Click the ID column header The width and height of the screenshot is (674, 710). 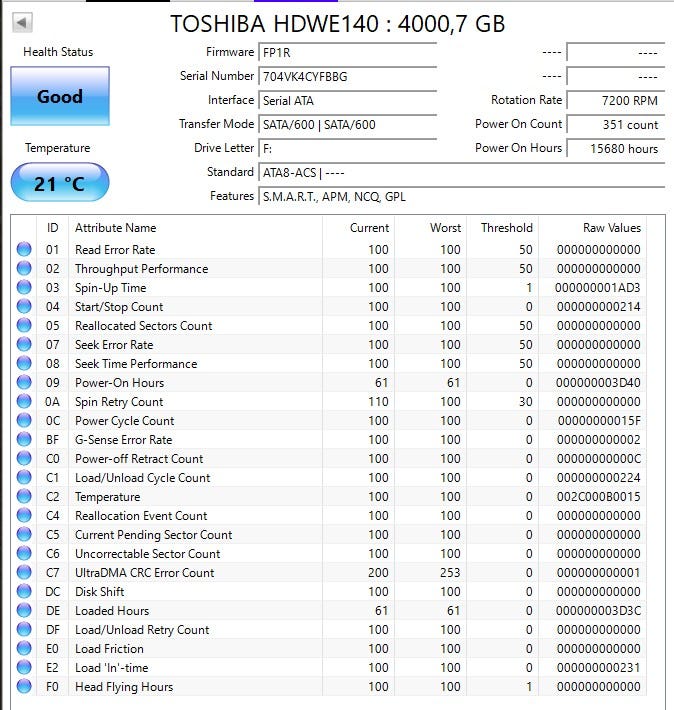[x=53, y=228]
